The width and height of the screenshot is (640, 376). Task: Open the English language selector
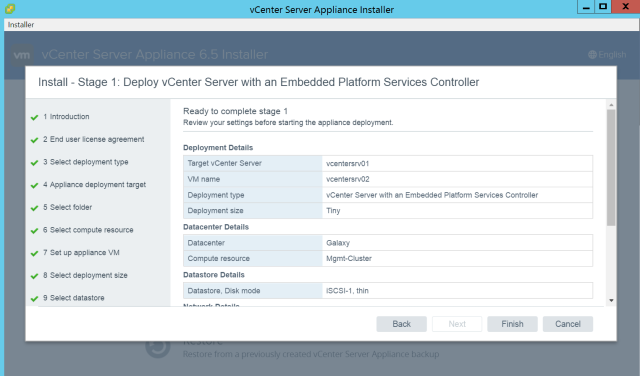point(607,54)
